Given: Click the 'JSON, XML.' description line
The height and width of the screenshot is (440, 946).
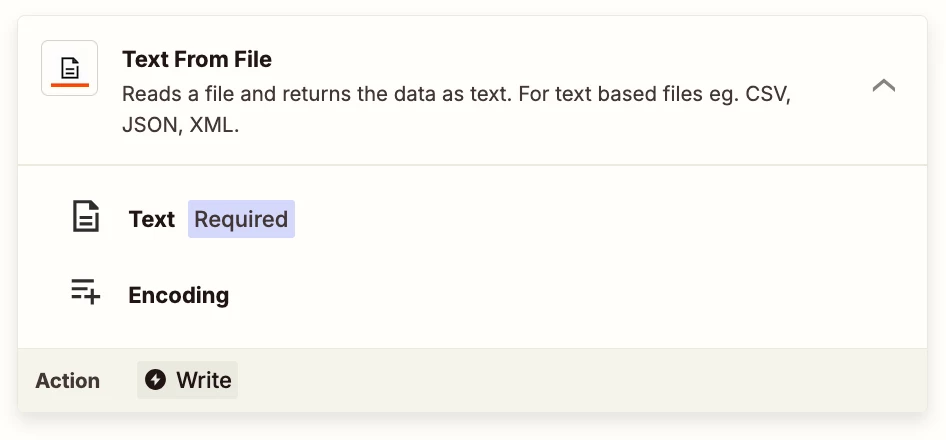Looking at the screenshot, I should click(x=181, y=126).
